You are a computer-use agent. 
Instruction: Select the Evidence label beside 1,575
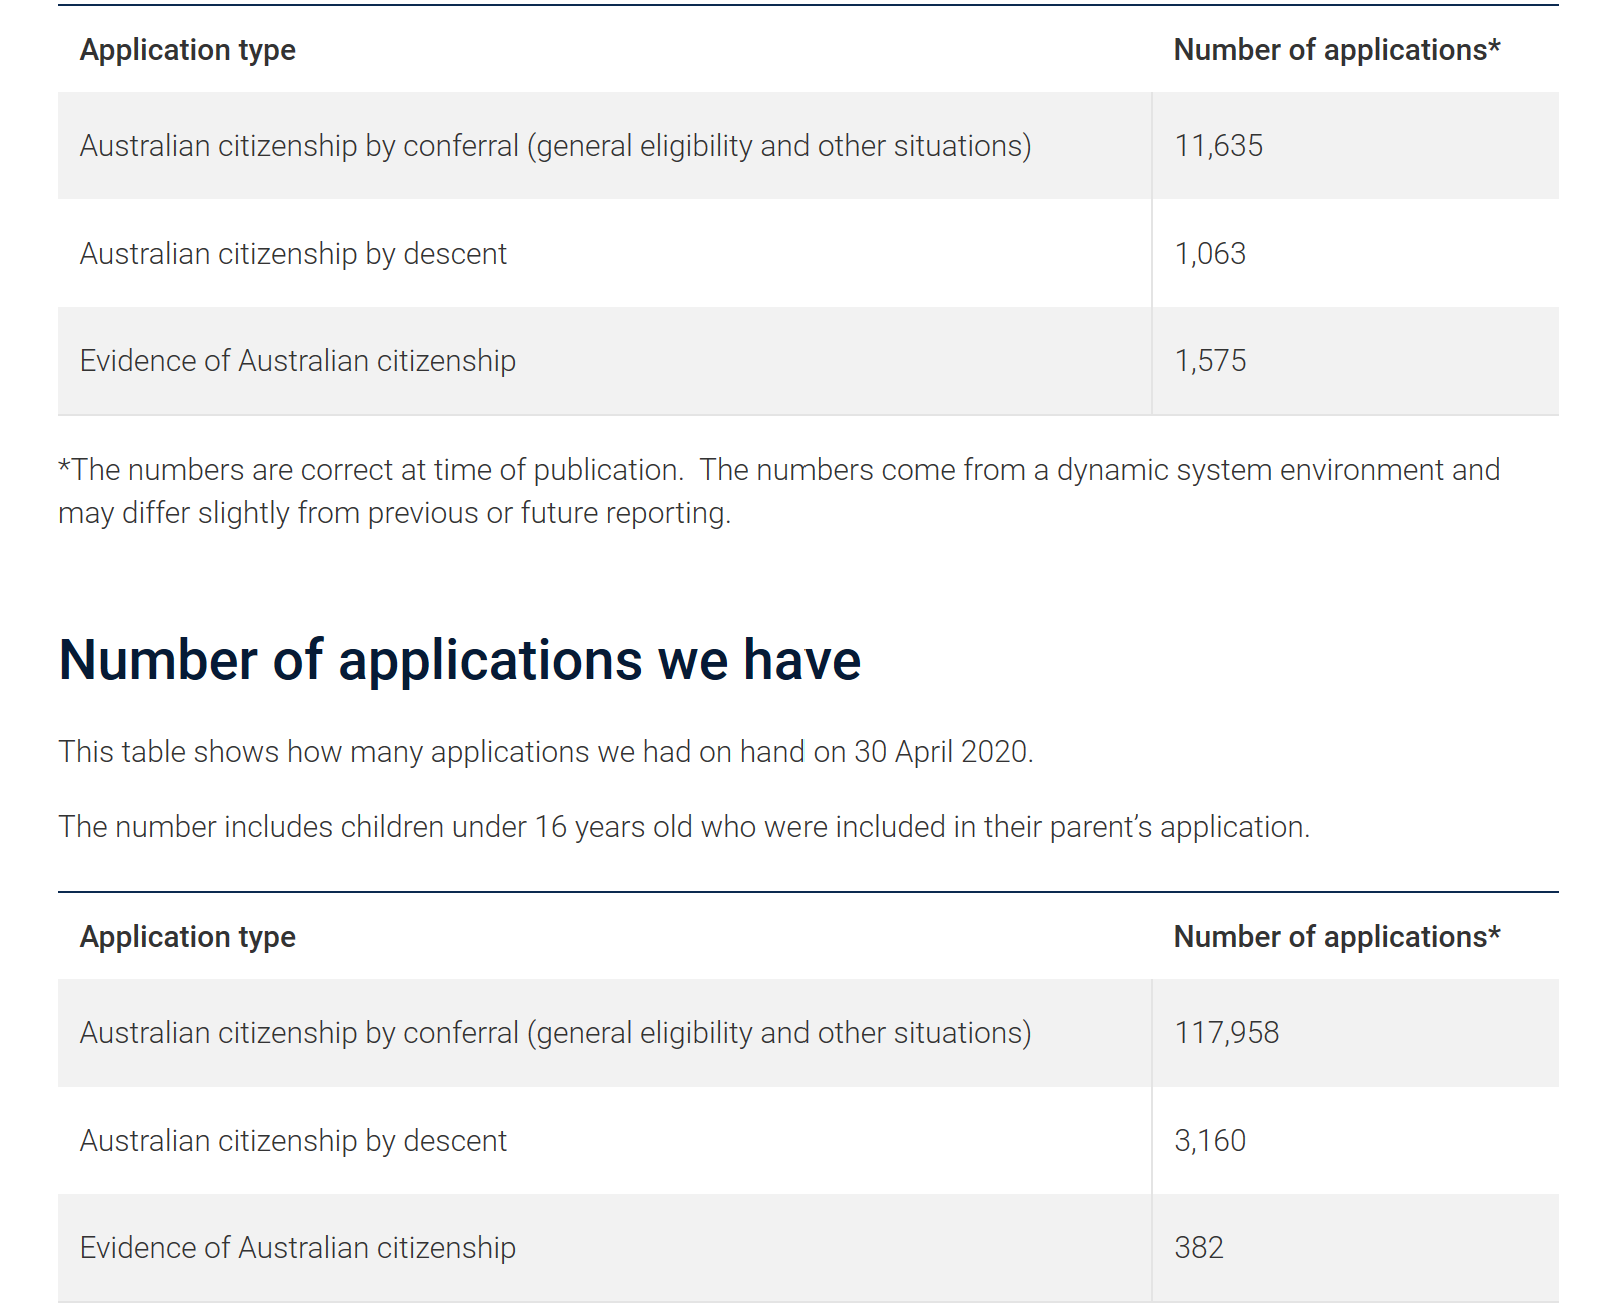coord(298,361)
